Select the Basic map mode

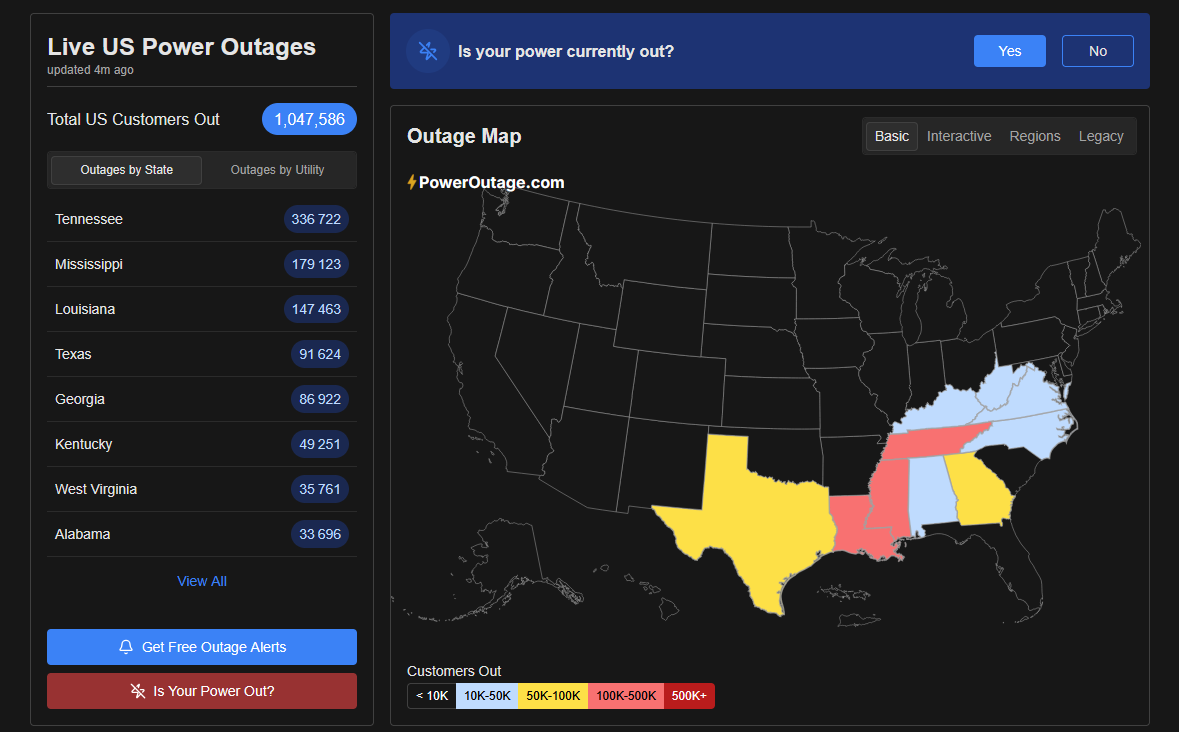tap(891, 136)
